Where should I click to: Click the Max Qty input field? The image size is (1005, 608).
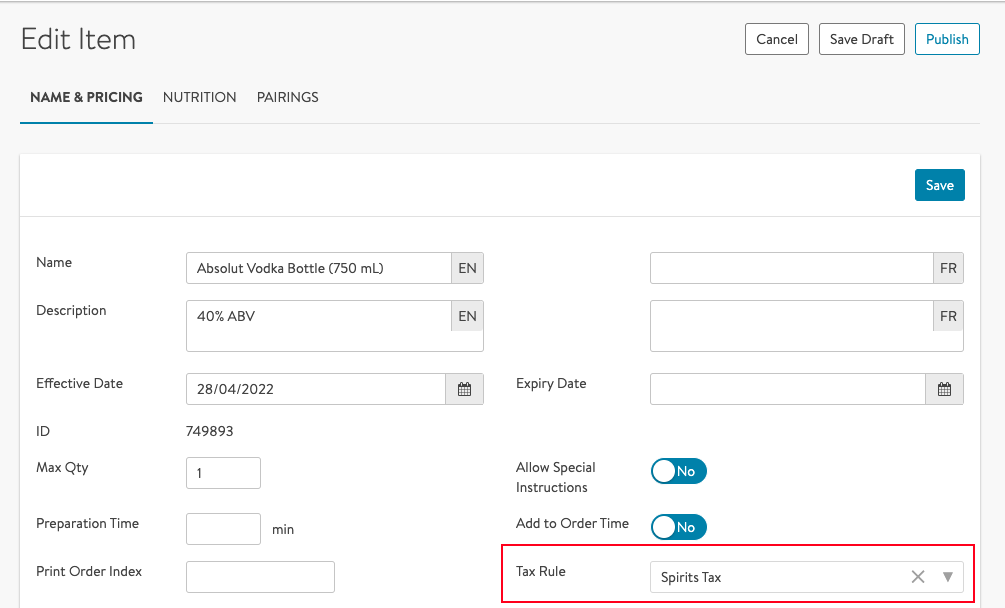[223, 473]
